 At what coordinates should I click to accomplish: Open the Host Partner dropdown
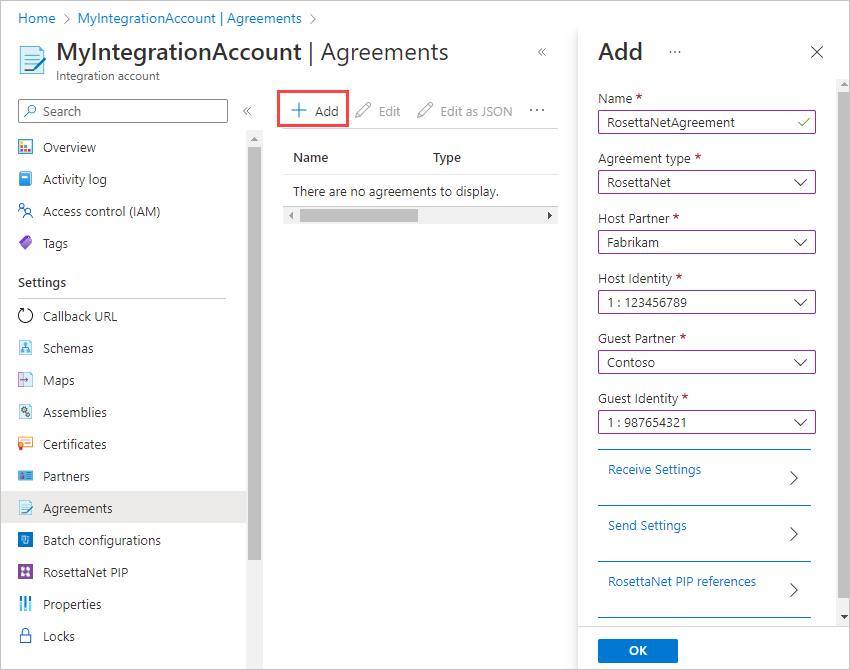706,242
